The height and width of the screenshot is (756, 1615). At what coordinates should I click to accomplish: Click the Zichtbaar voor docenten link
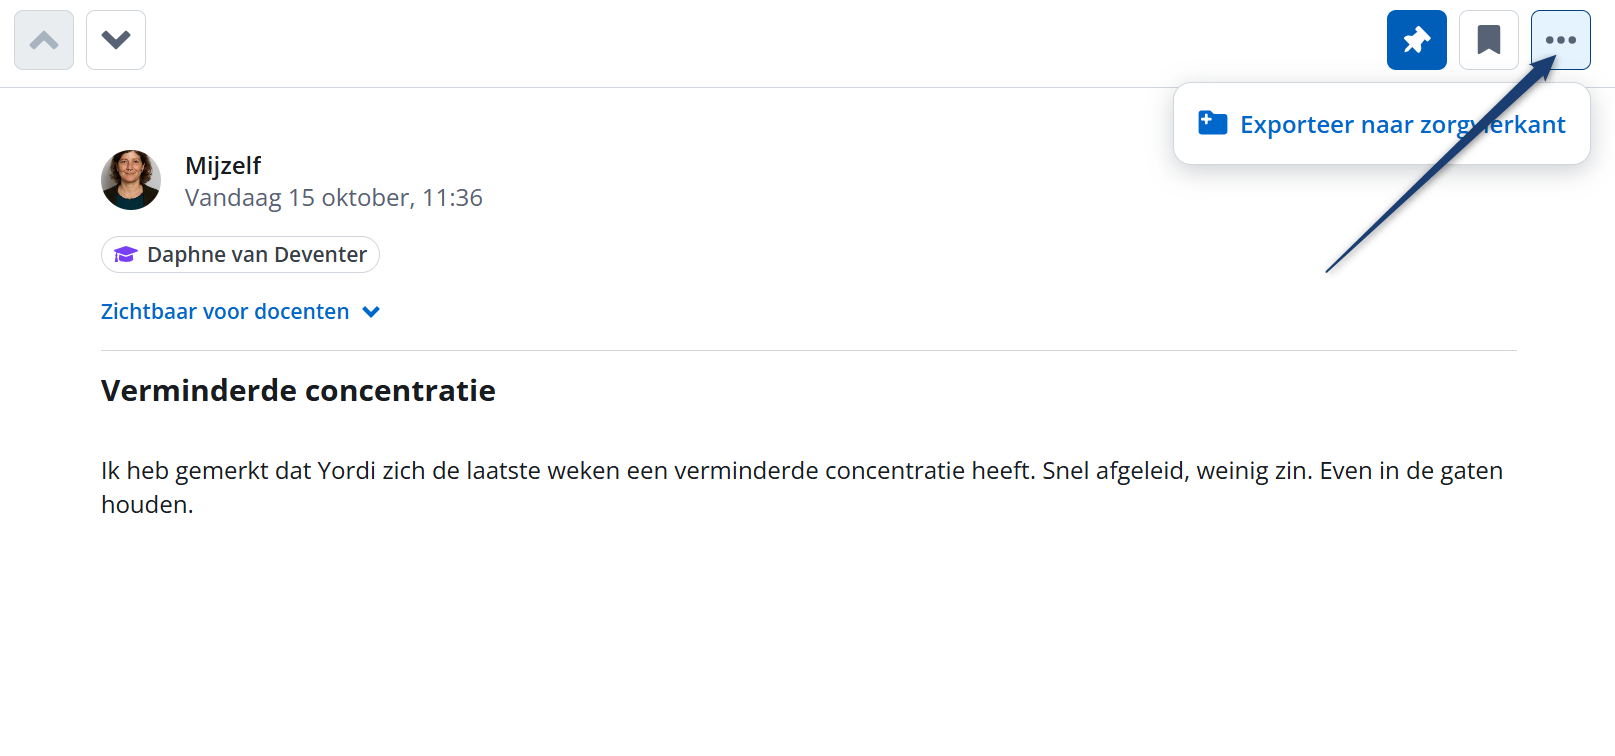click(225, 312)
